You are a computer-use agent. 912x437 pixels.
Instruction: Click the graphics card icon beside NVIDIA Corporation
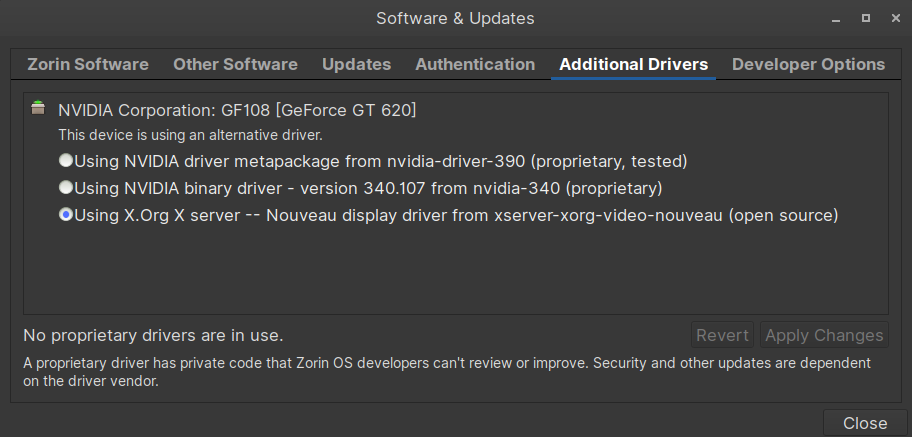pos(38,108)
